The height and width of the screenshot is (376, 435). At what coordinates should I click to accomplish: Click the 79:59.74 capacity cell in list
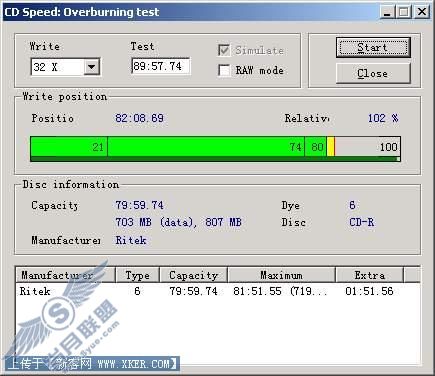coord(193,291)
